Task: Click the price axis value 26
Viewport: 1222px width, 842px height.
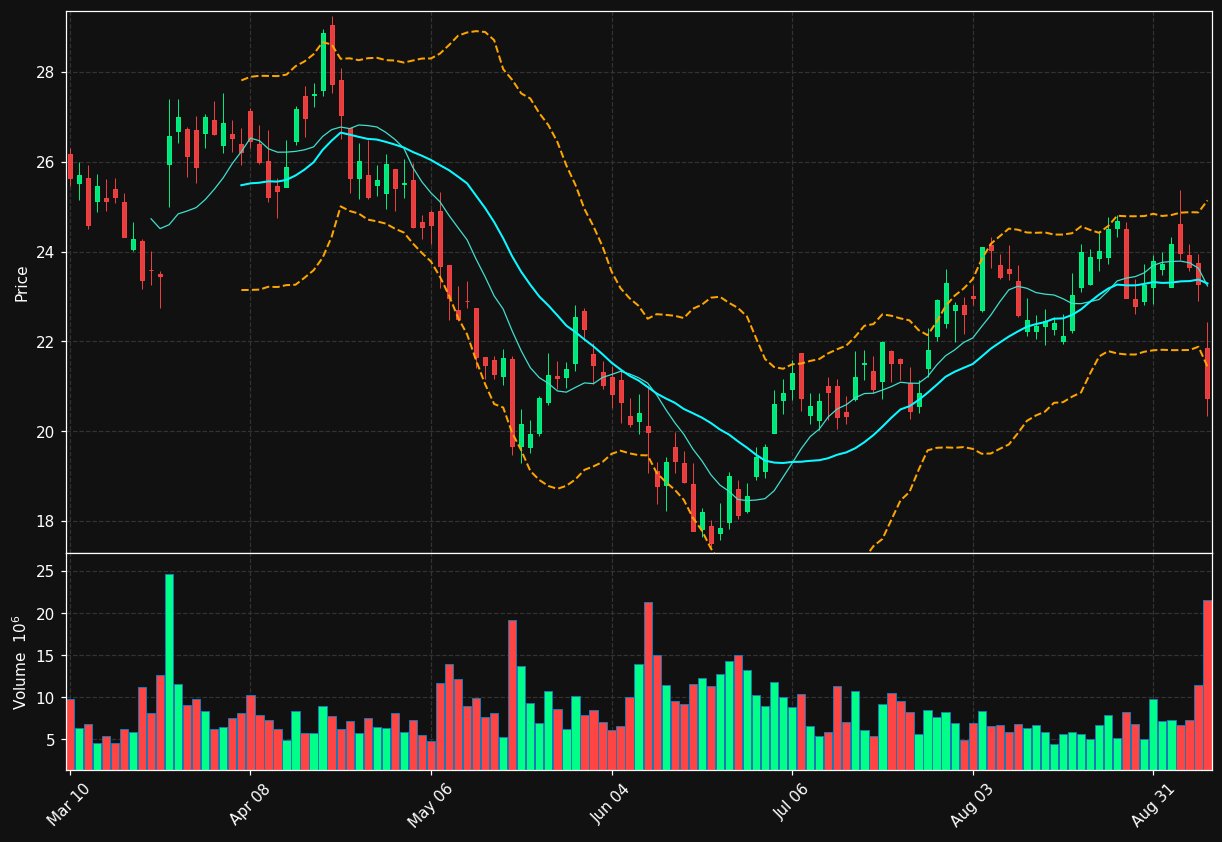Action: (x=47, y=162)
